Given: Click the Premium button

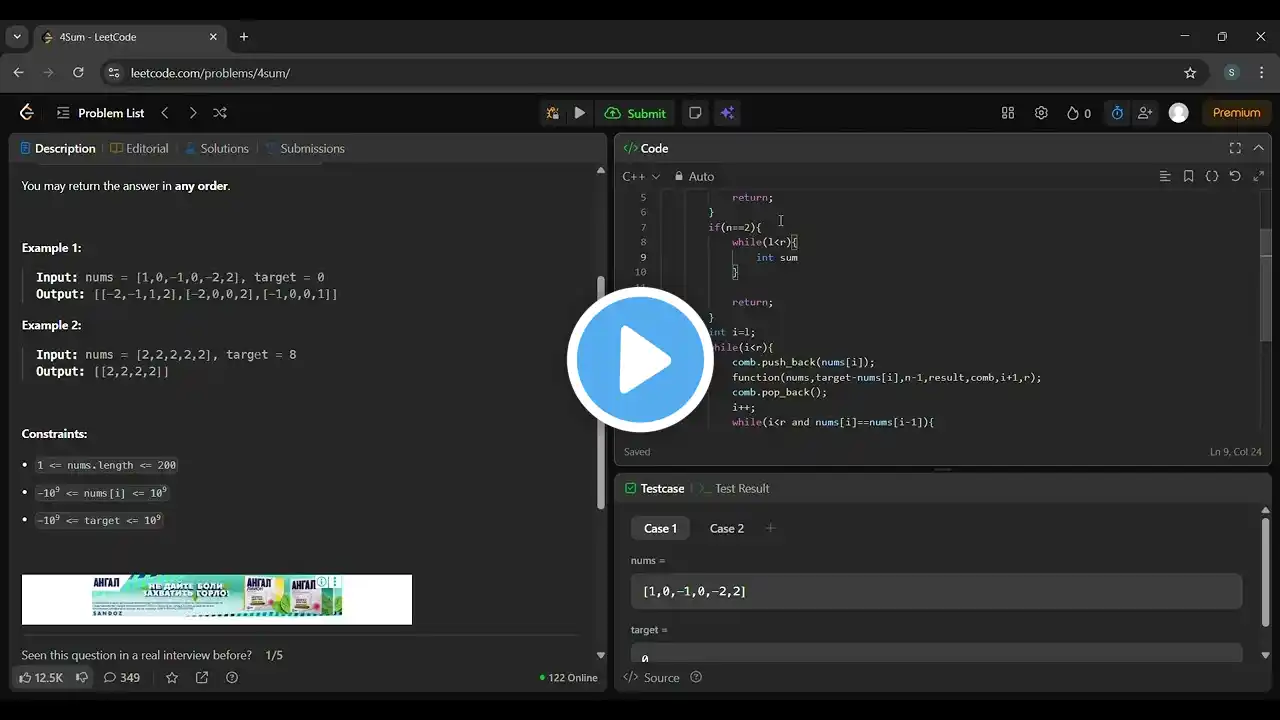Looking at the screenshot, I should (1236, 113).
